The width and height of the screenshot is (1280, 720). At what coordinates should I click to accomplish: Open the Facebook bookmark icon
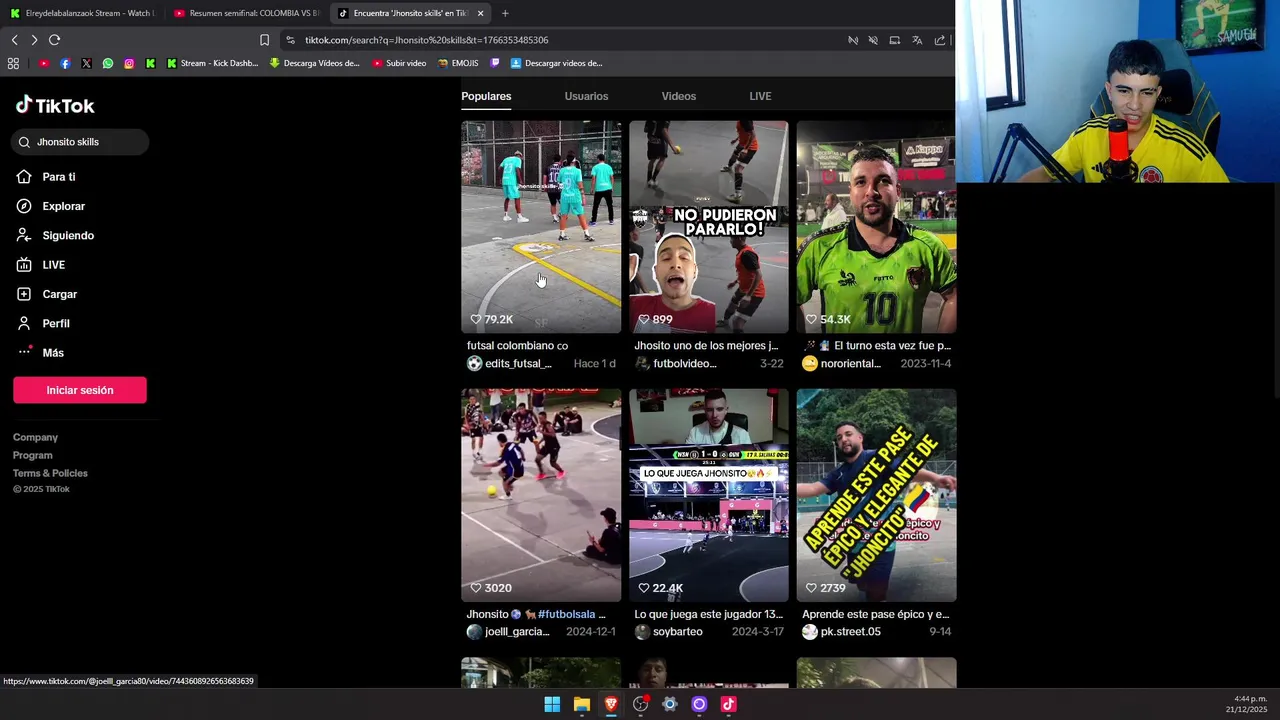65,63
